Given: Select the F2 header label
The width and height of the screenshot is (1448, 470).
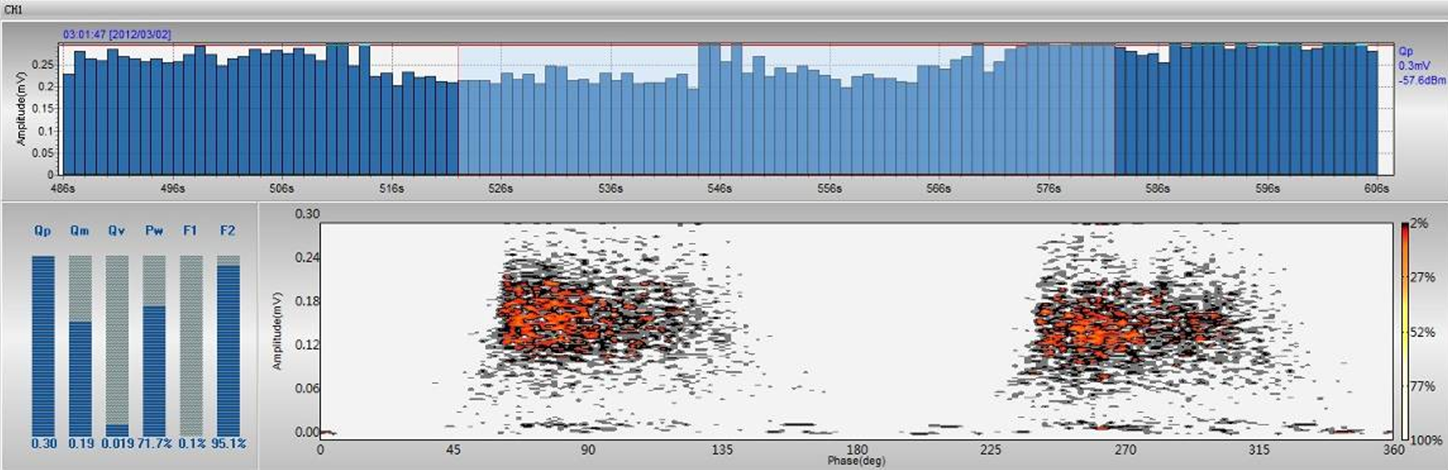Looking at the screenshot, I should pos(228,229).
